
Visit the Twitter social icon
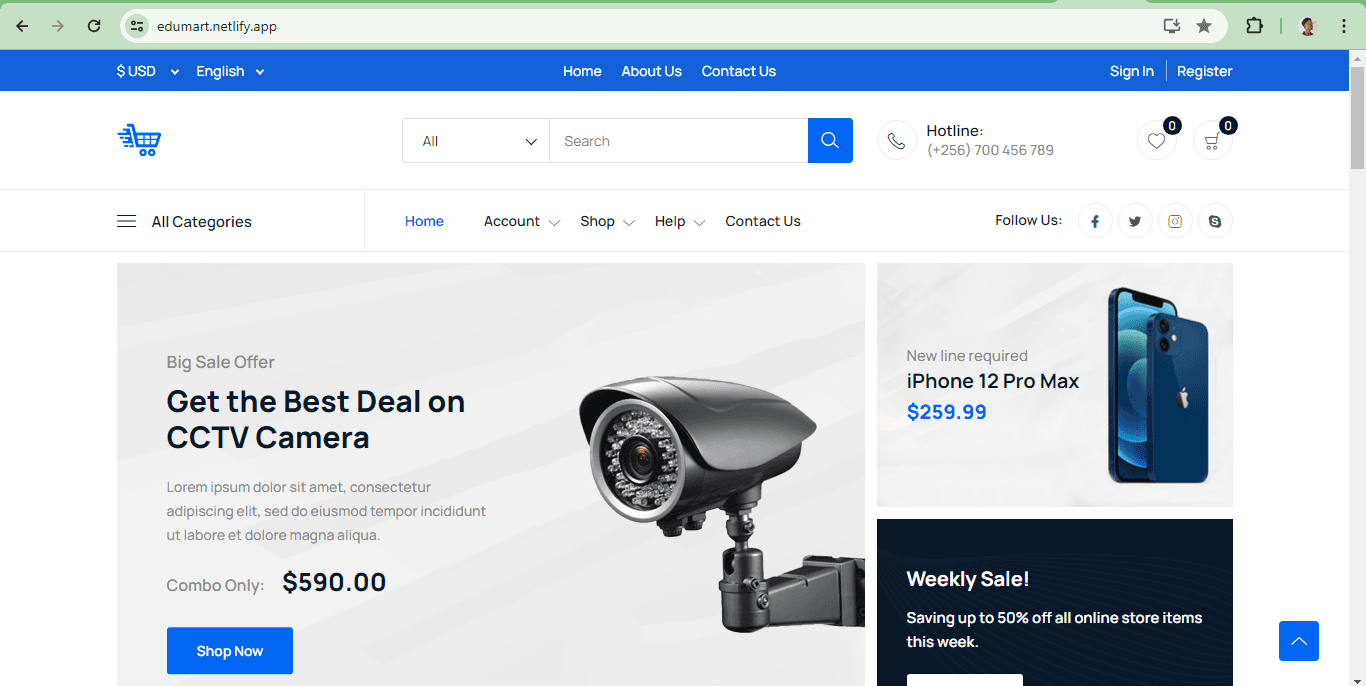click(x=1135, y=221)
